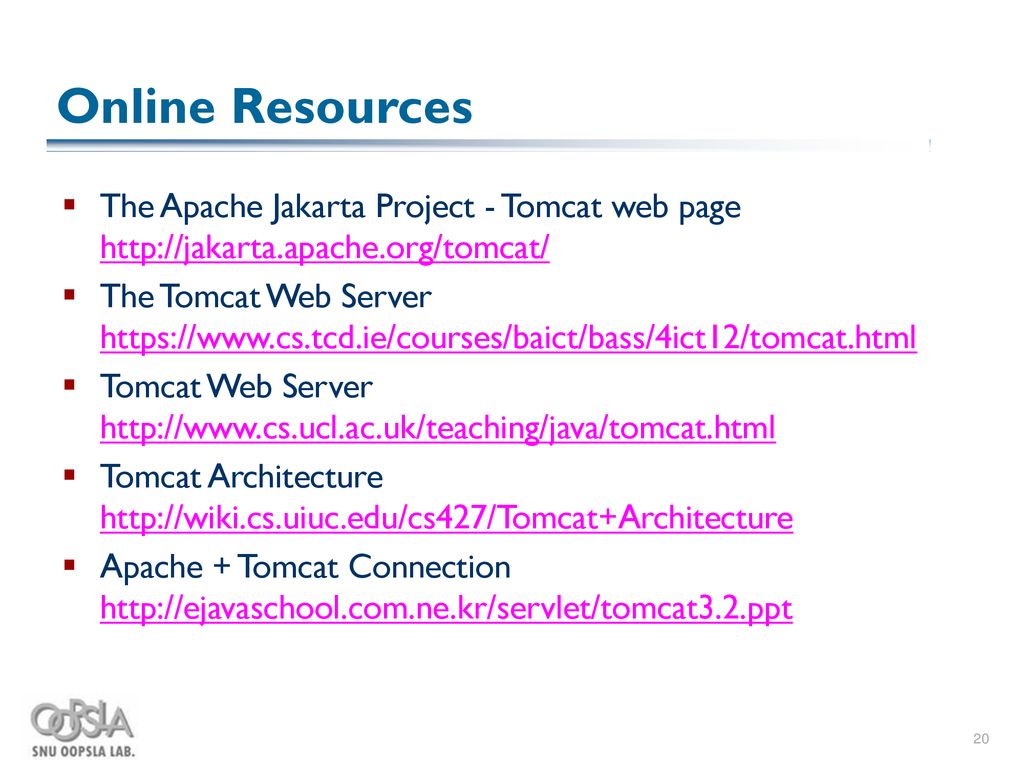The image size is (1024, 768).
Task: Click the slide number 20
Action: point(980,739)
